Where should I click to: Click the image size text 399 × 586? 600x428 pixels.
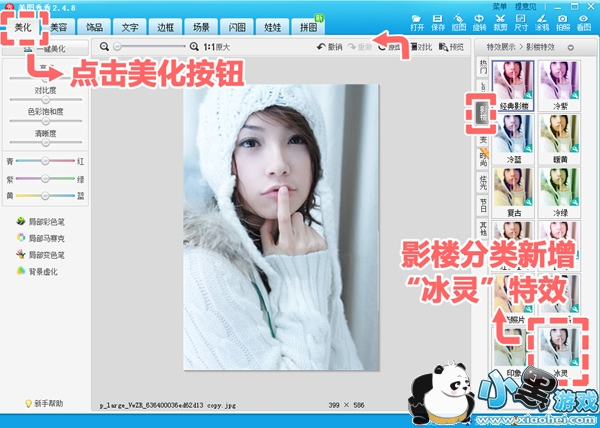(346, 405)
